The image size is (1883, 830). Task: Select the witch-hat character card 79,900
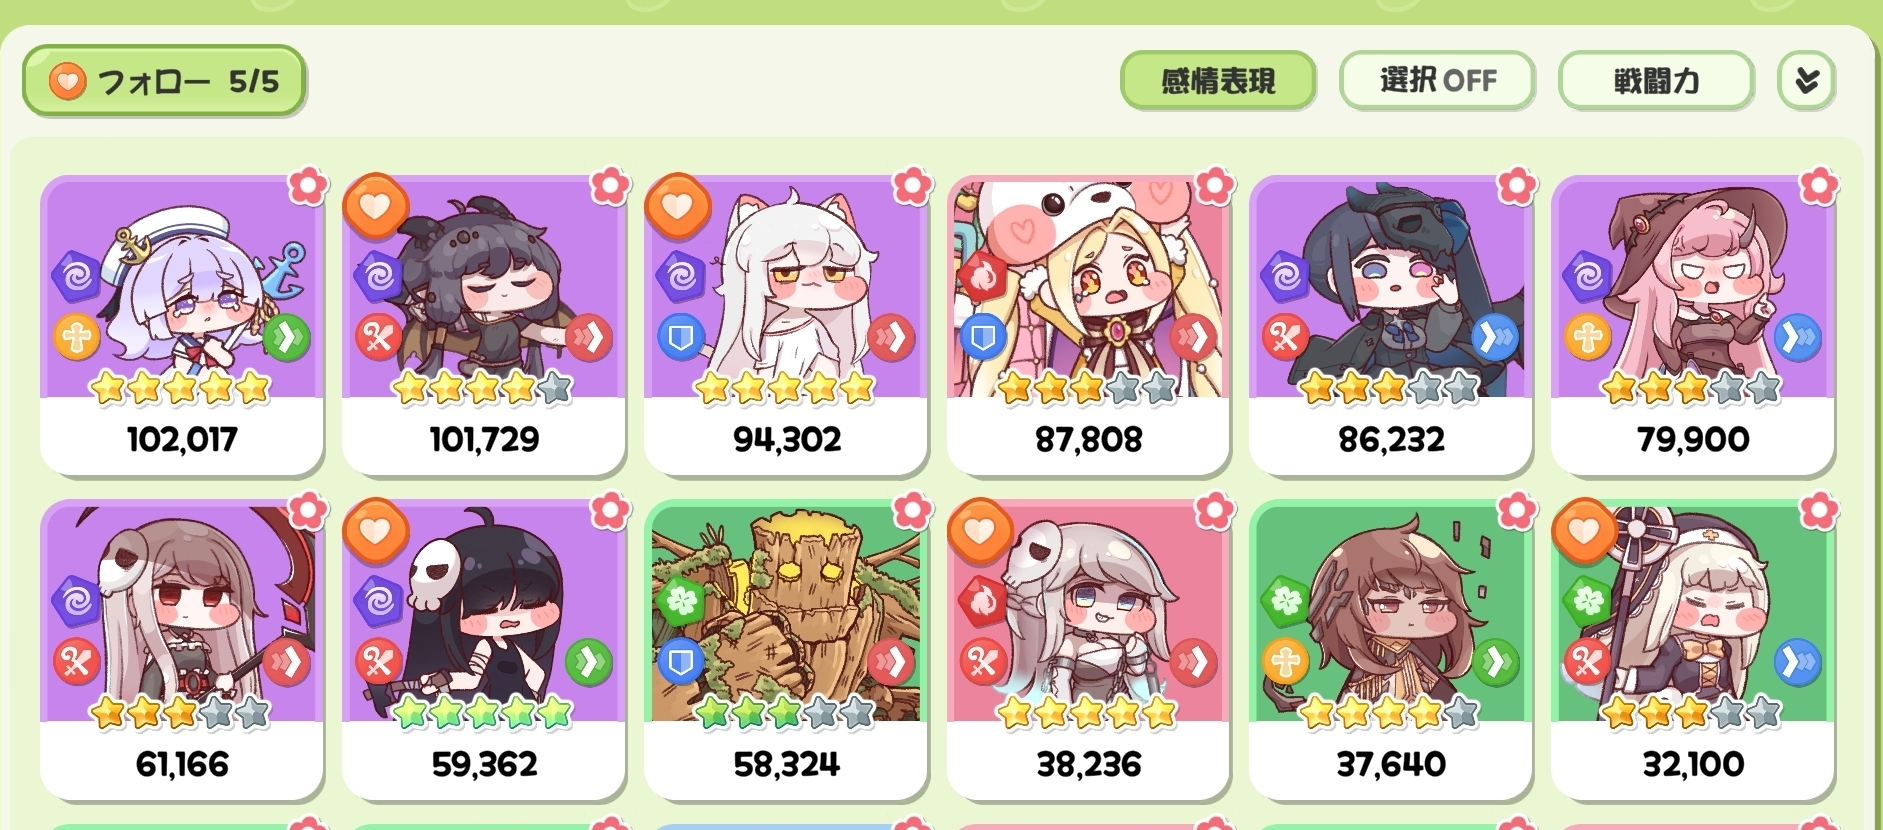pyautogui.click(x=1693, y=325)
